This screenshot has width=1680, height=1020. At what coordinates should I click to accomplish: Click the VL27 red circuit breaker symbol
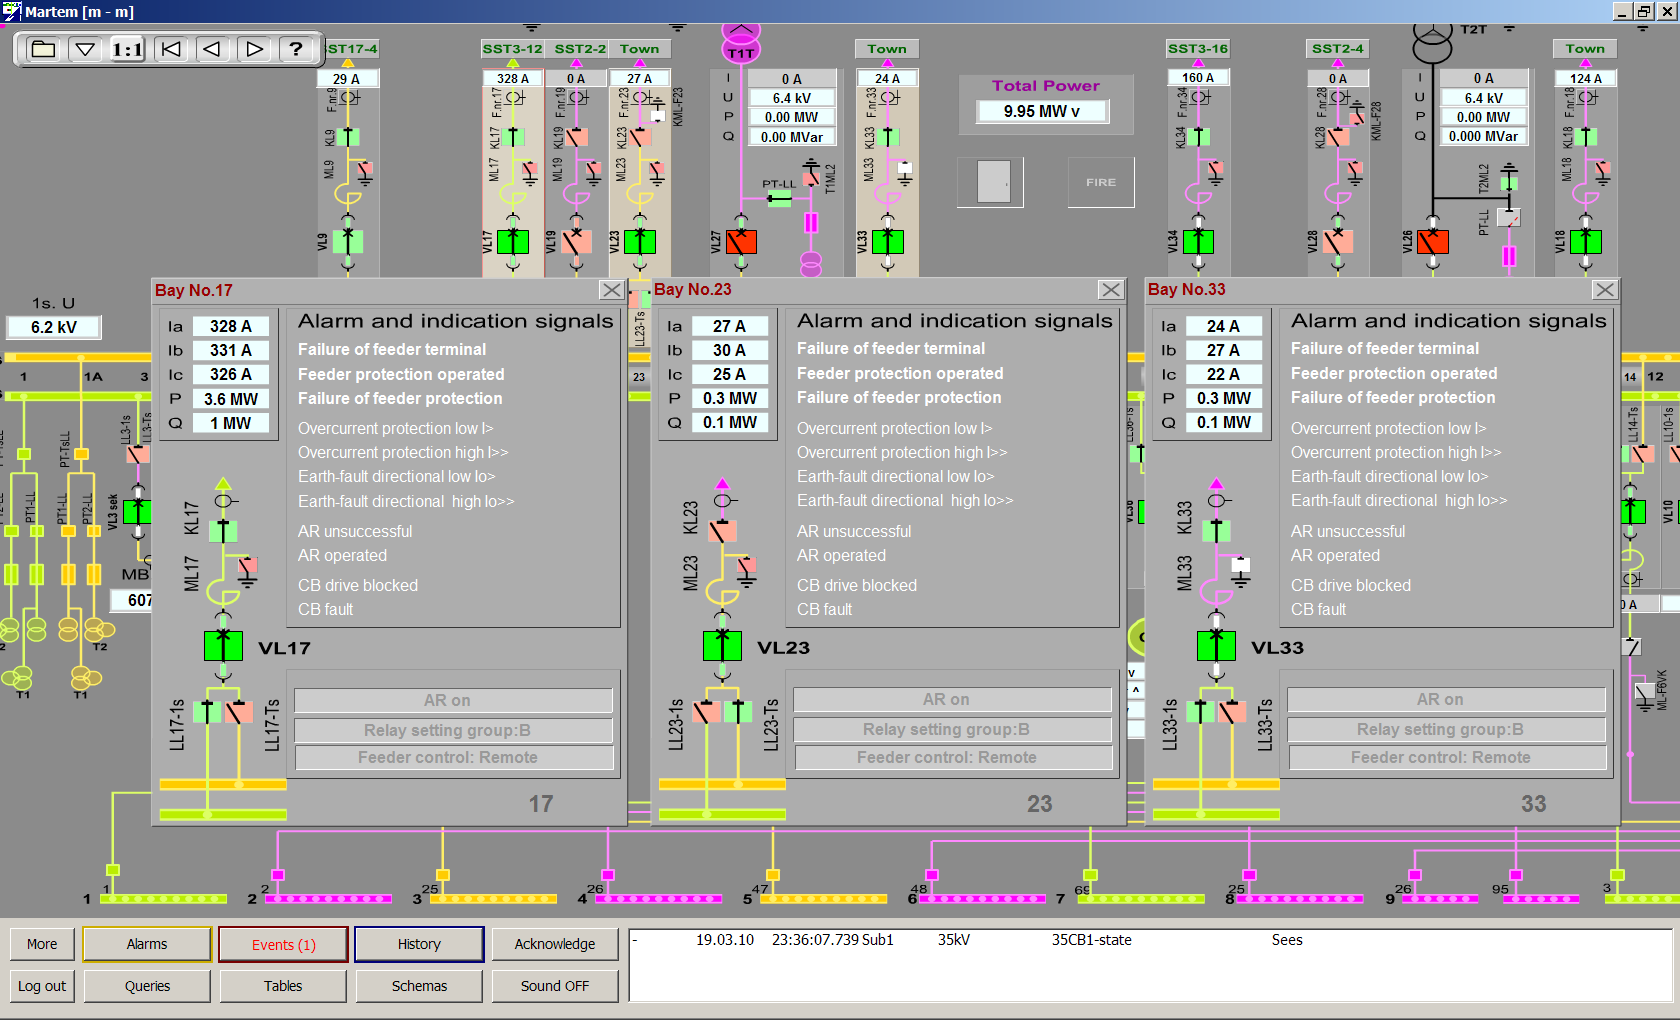click(741, 242)
